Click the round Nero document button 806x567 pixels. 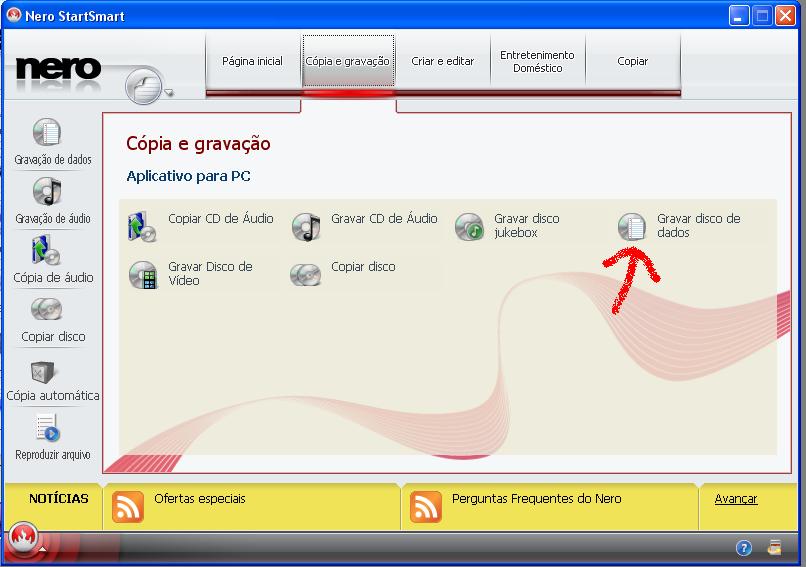[144, 86]
